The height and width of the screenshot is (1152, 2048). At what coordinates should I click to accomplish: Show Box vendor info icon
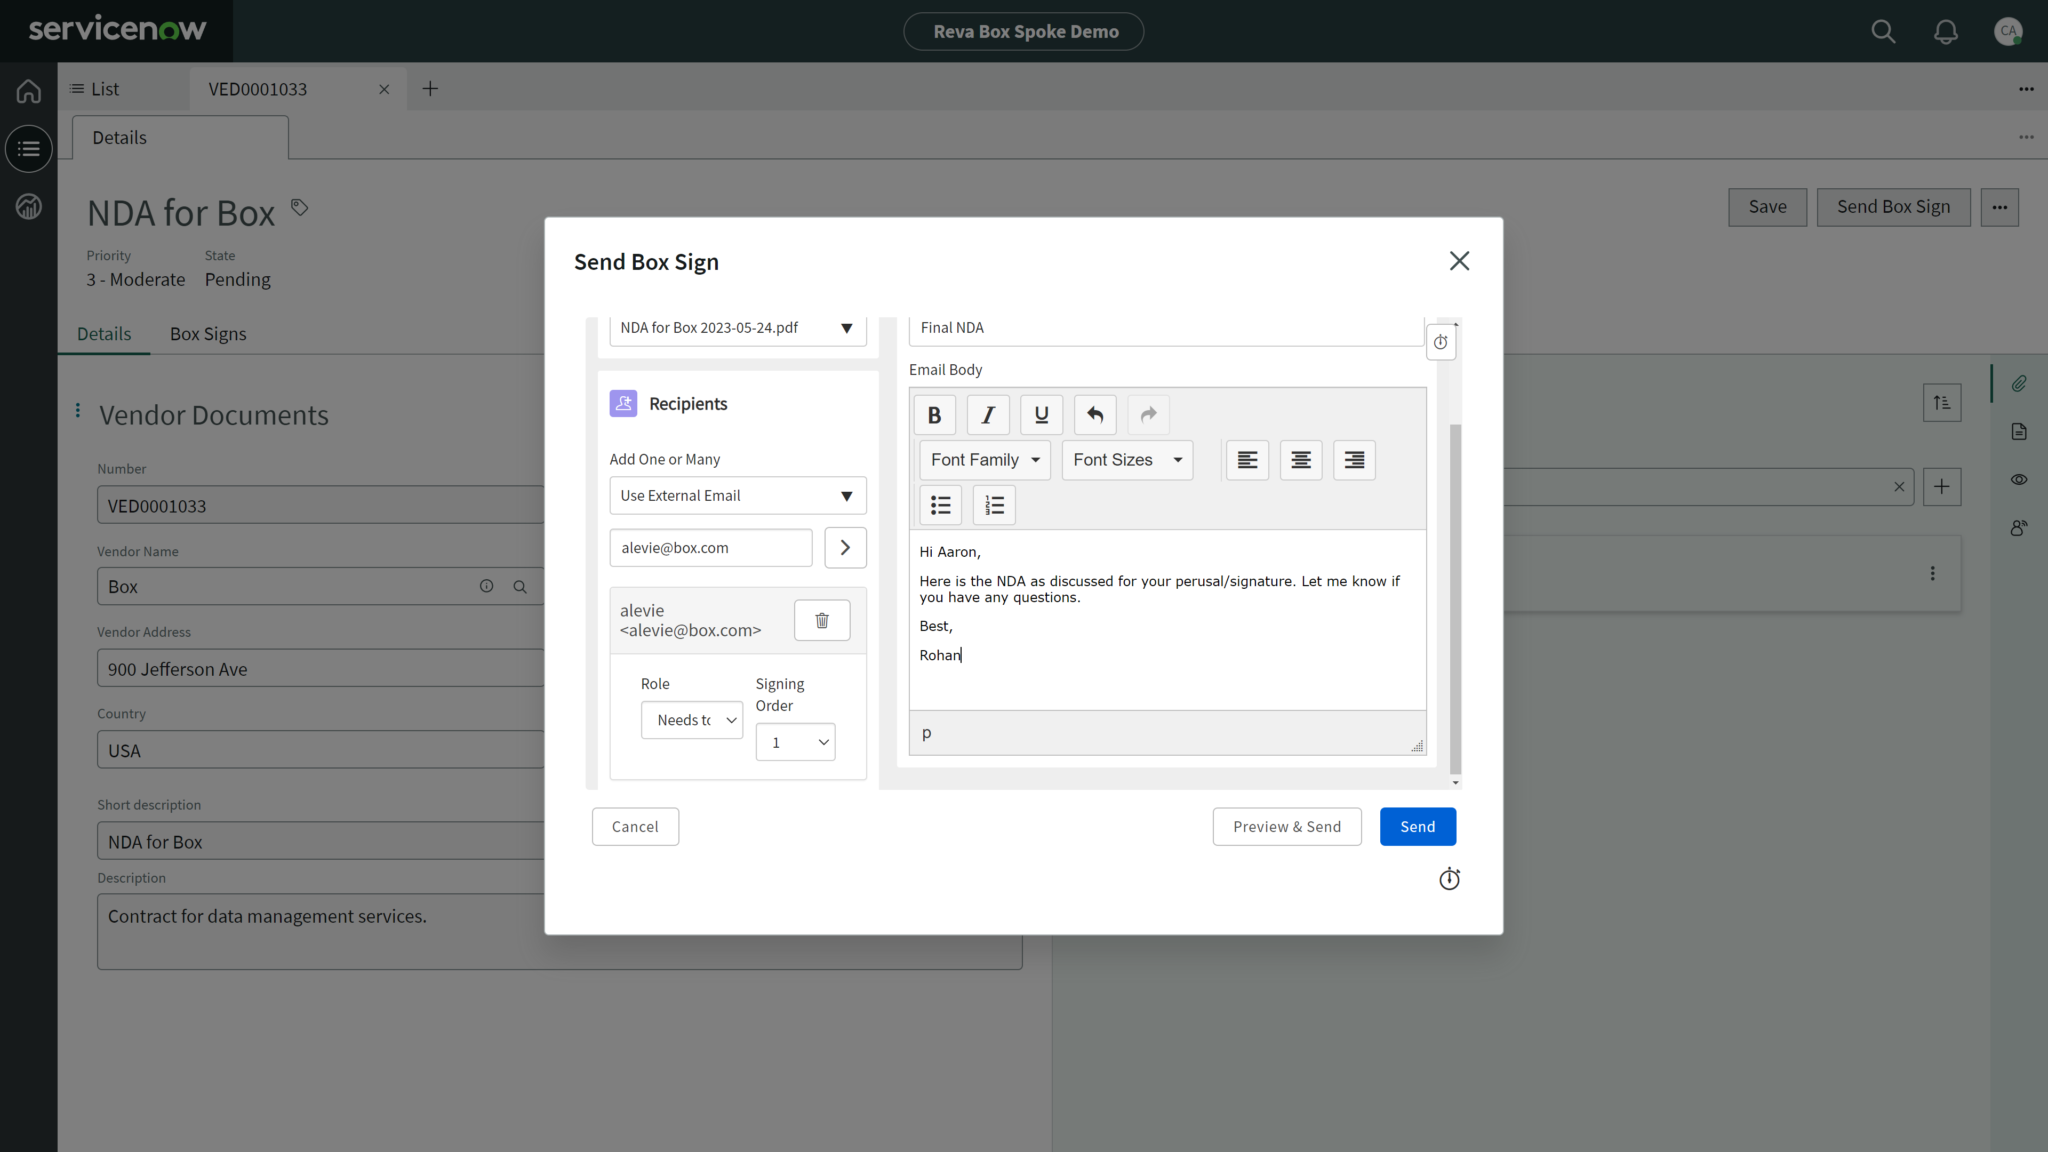click(x=486, y=587)
